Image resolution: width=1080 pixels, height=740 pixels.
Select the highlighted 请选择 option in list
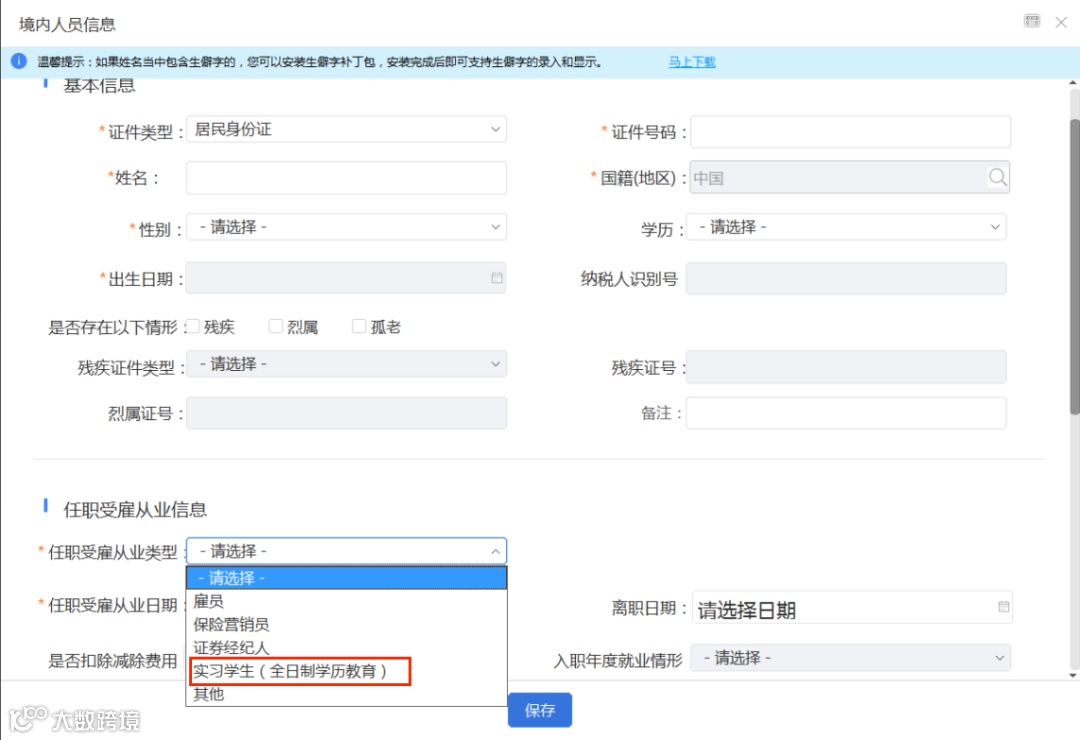tap(346, 578)
